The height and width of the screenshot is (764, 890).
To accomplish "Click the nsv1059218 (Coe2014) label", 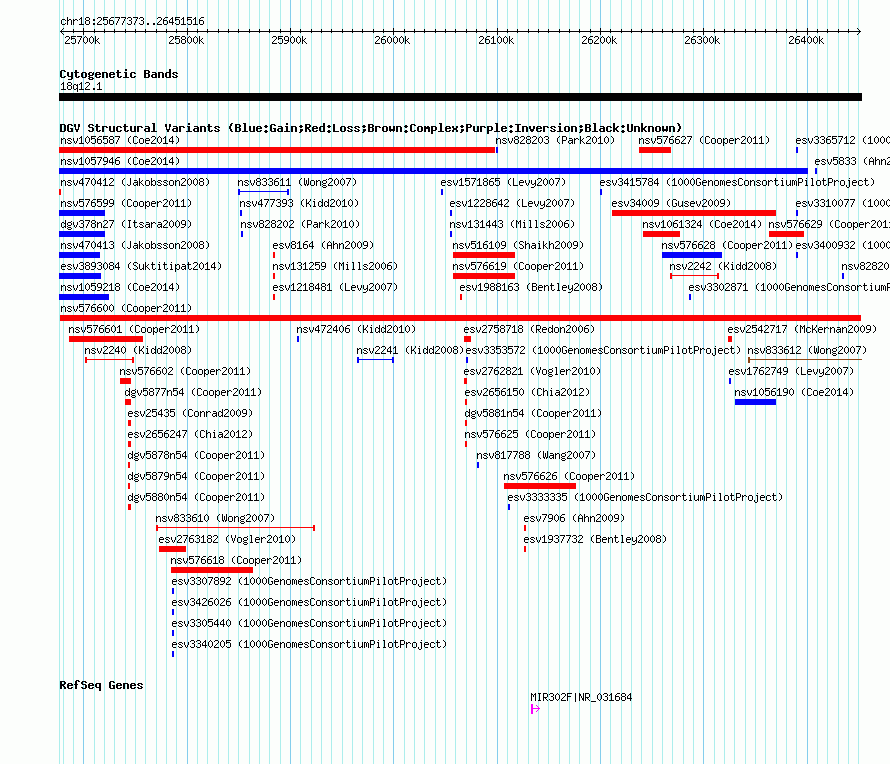I will coord(120,287).
